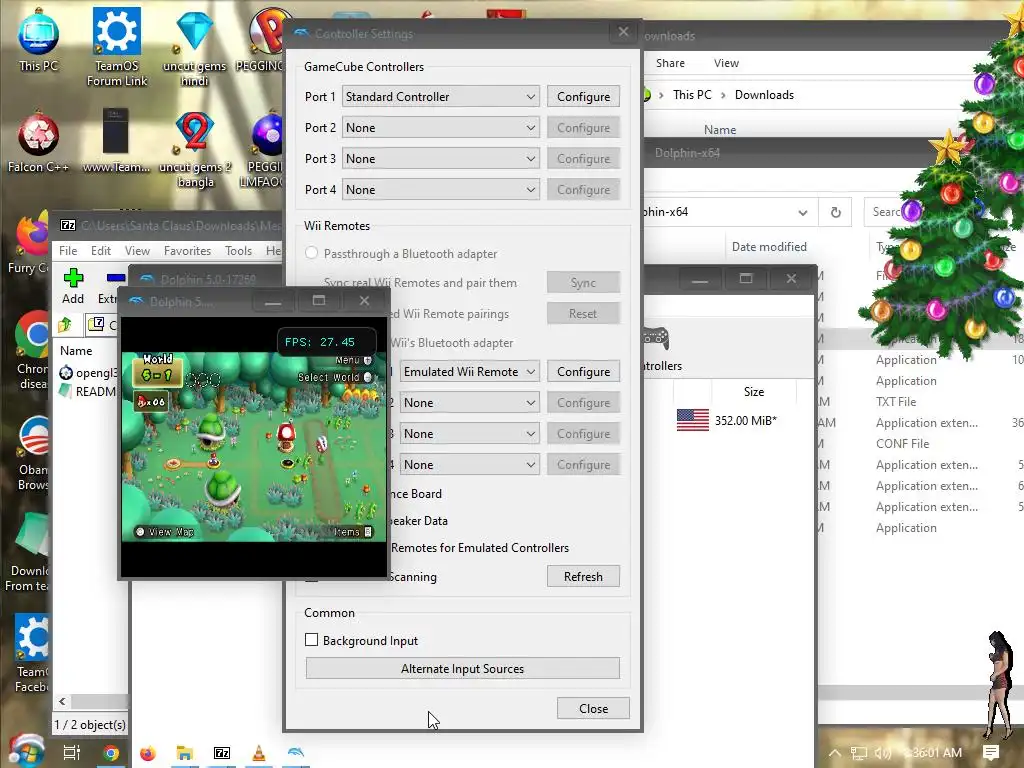Open File Explorer from the taskbar

click(185, 754)
